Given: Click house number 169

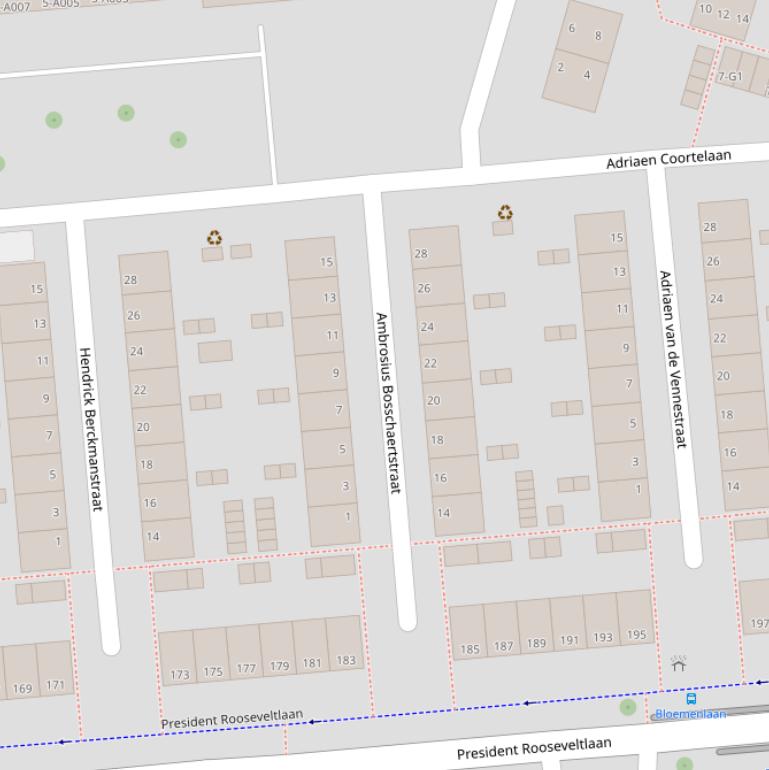Looking at the screenshot, I should click(x=22, y=688).
